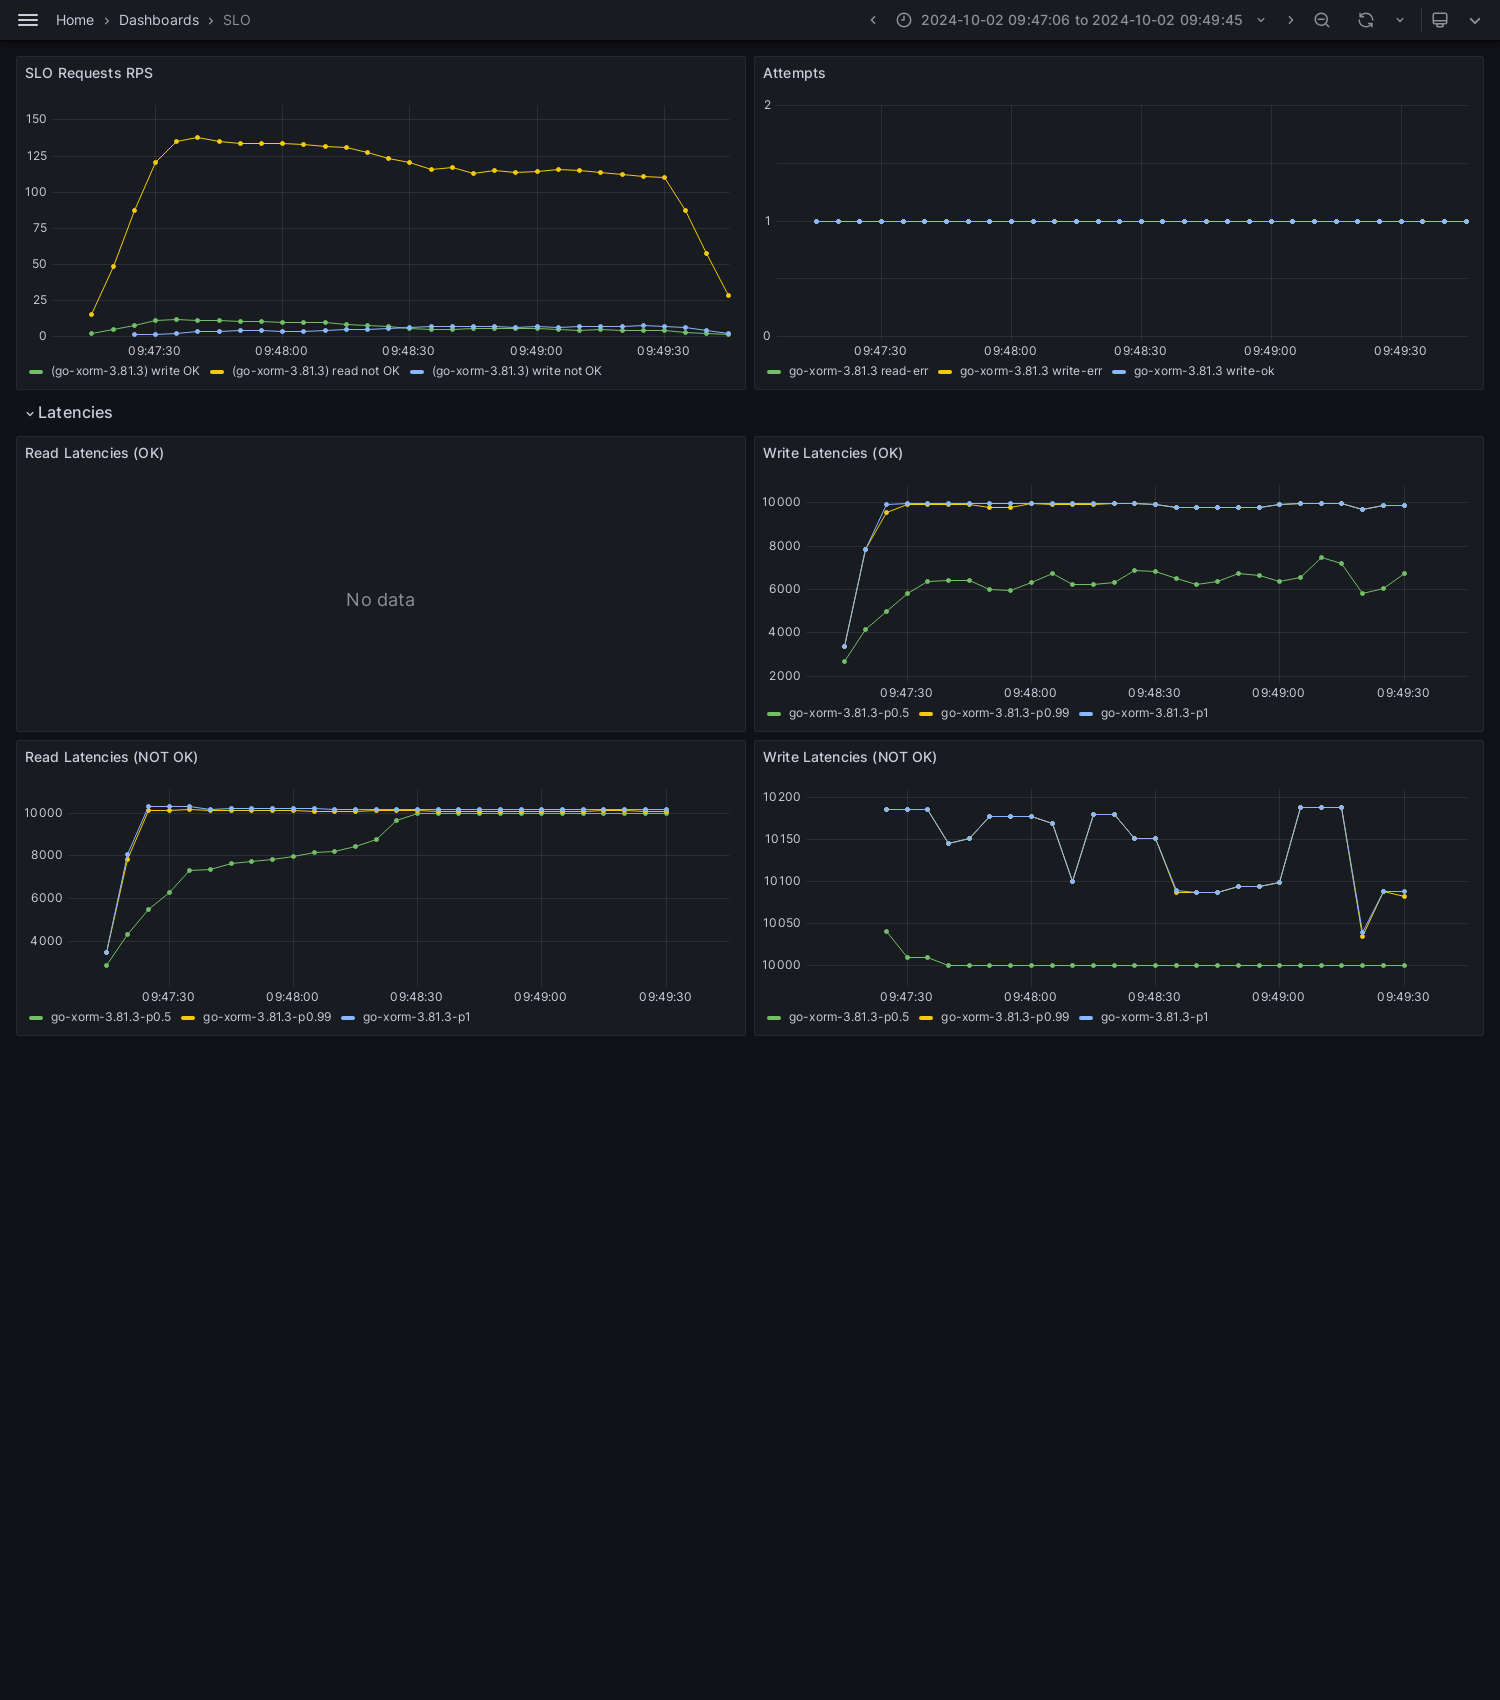Click the 'Latencies' row heading text
This screenshot has width=1500, height=1700.
[x=75, y=413]
